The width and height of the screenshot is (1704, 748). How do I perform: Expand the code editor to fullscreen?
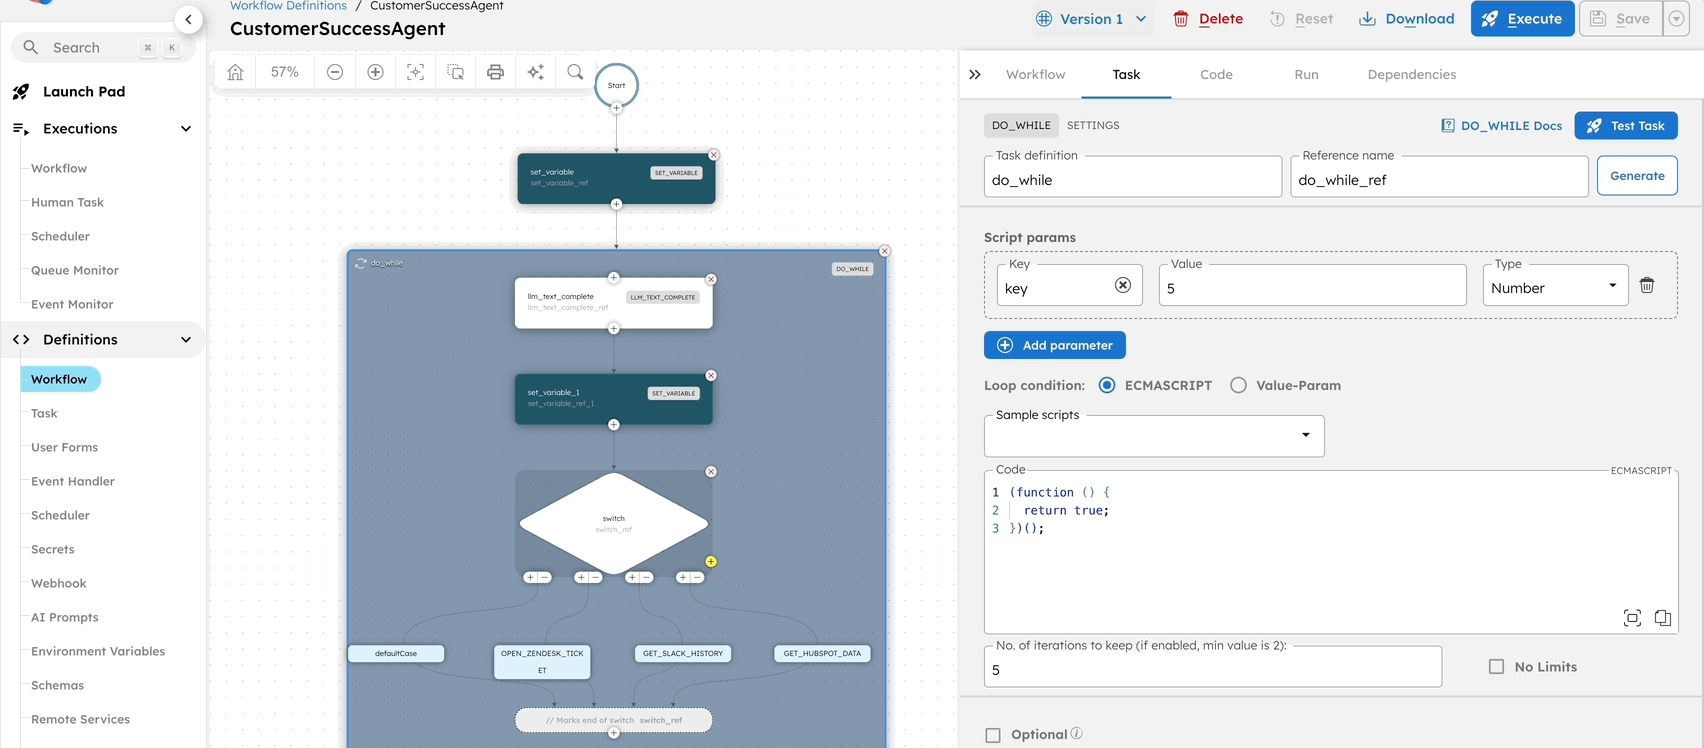(1632, 618)
